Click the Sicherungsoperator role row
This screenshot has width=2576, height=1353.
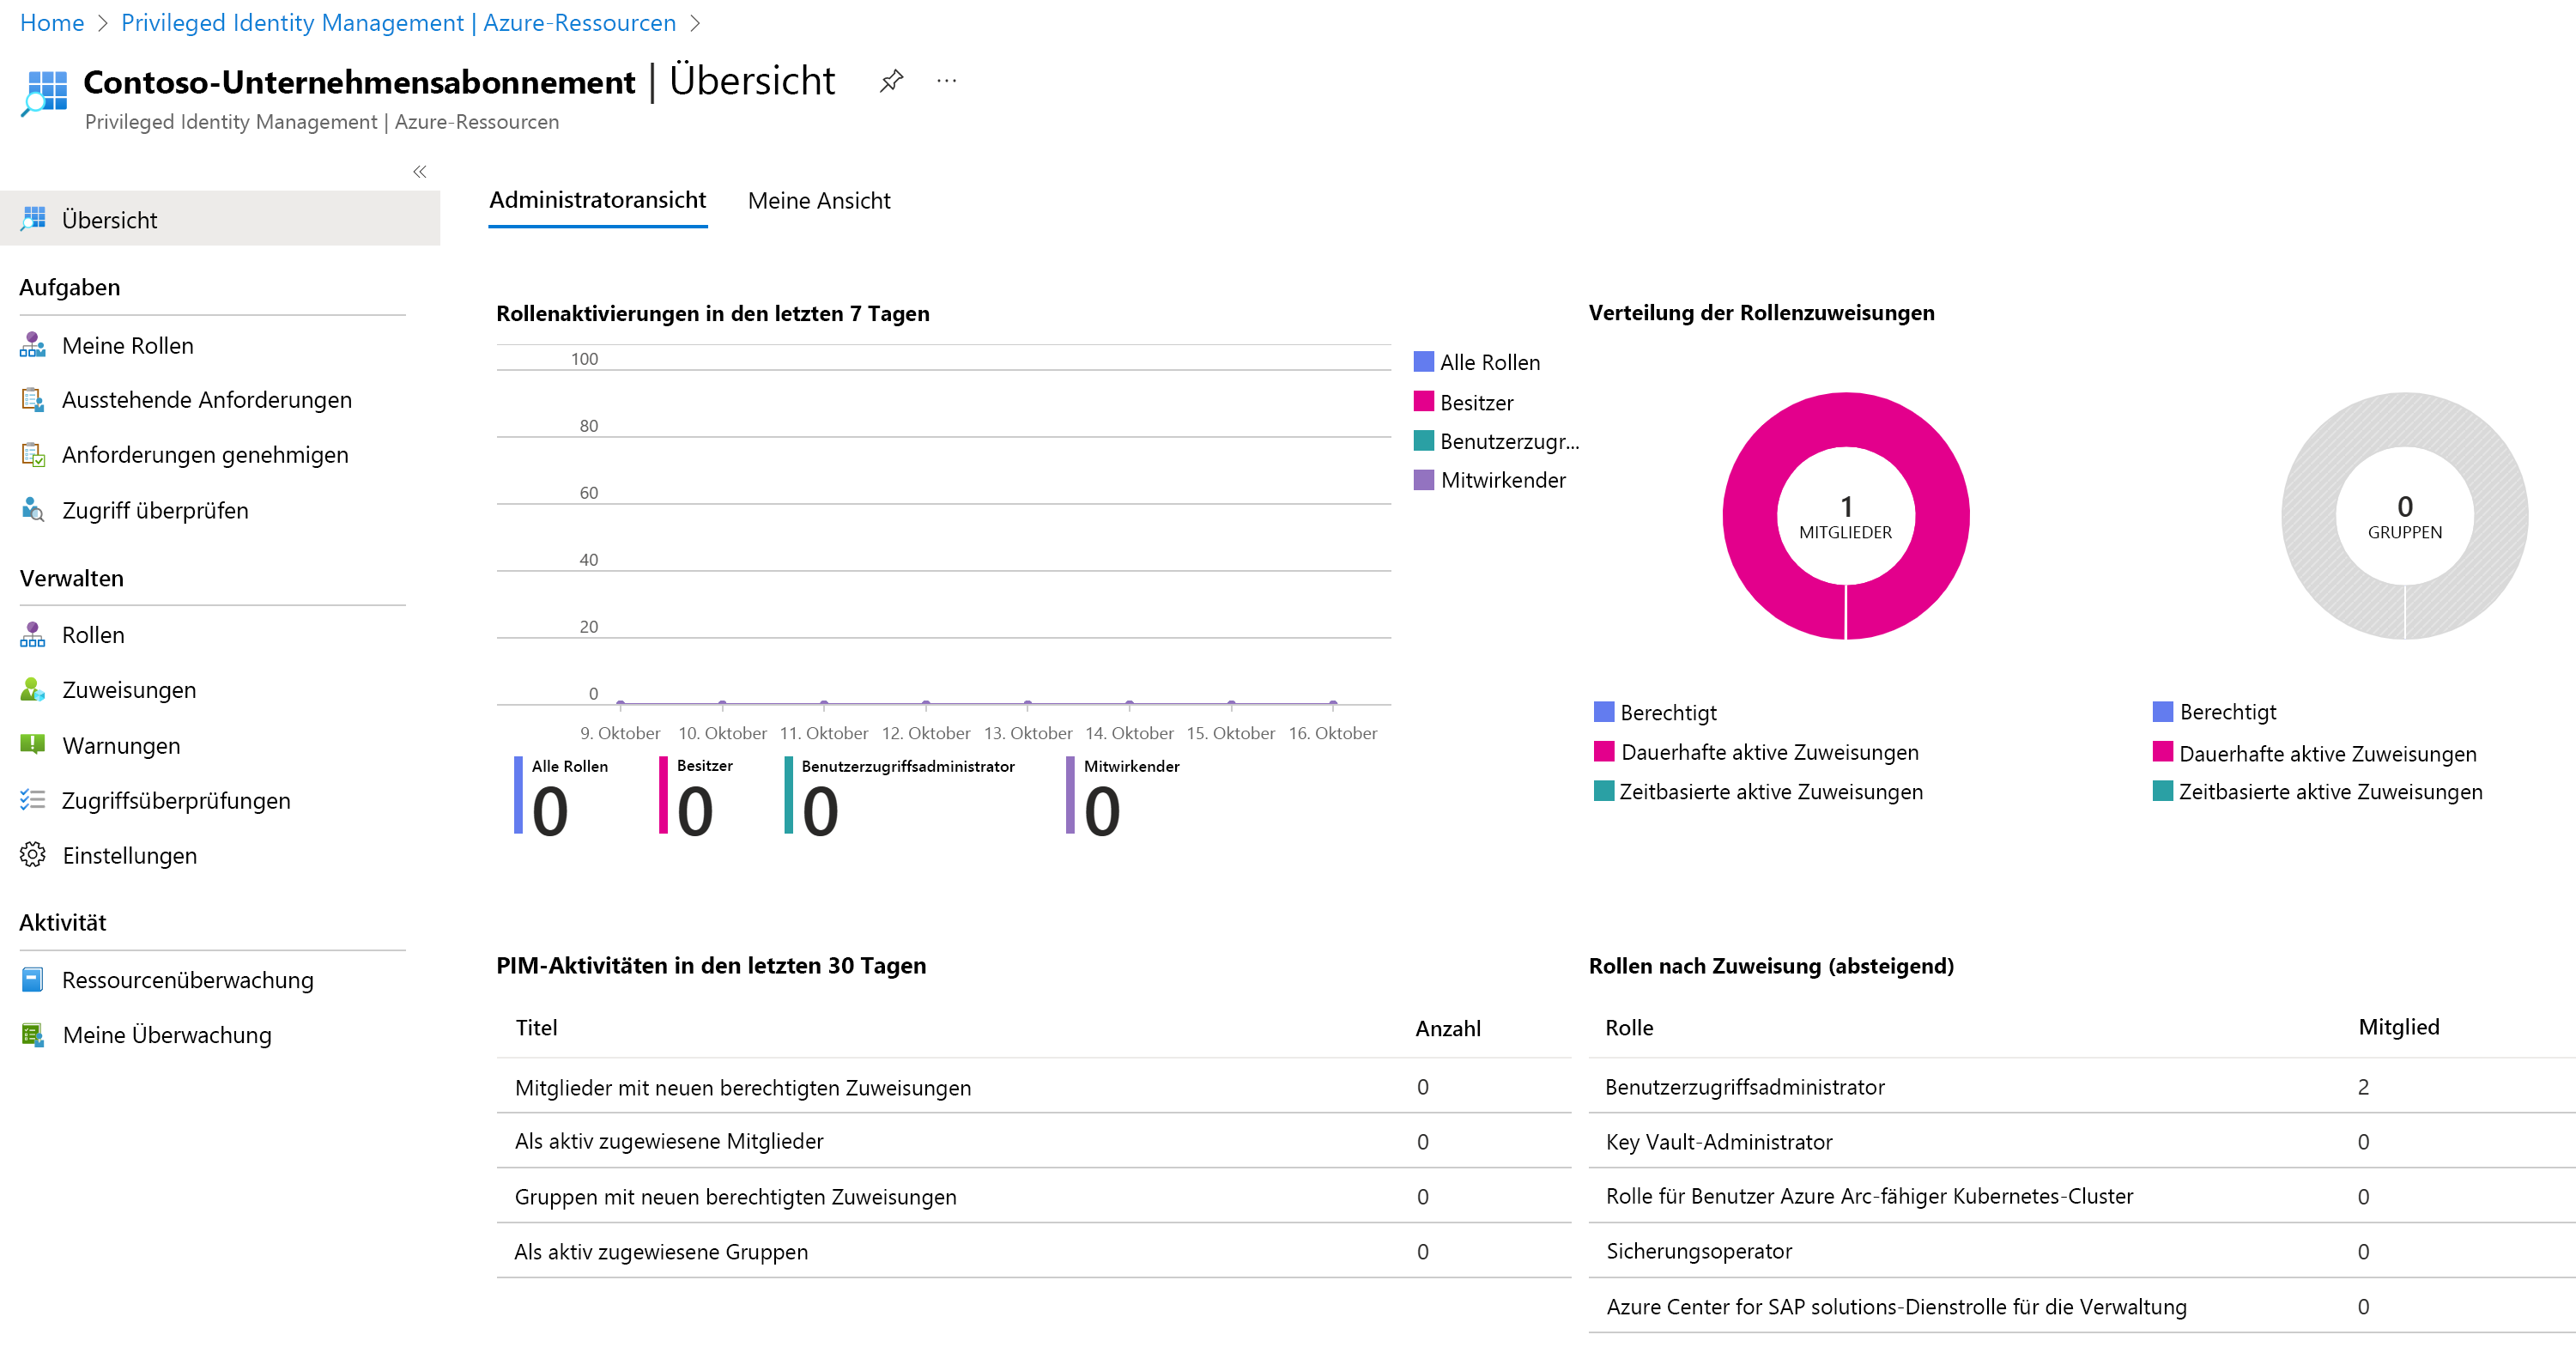tap(2082, 1252)
